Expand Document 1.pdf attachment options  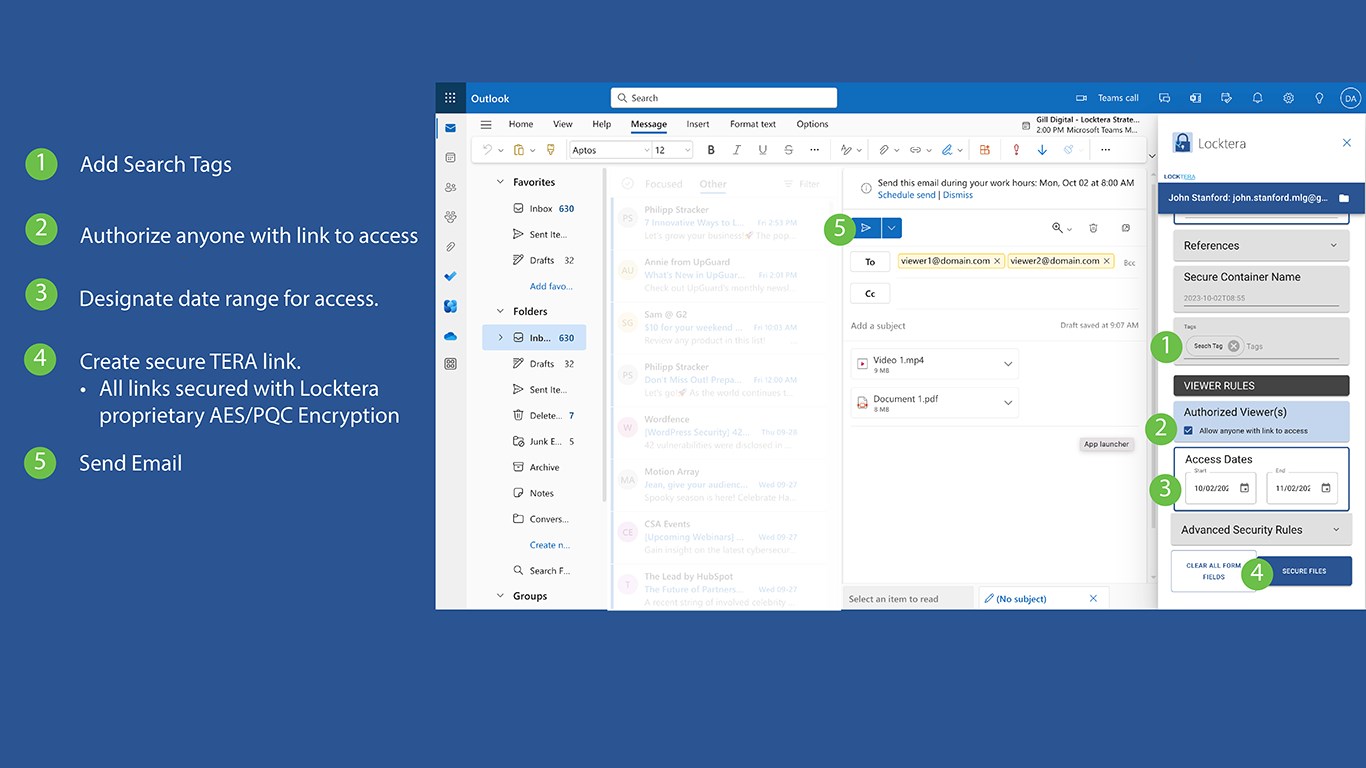coord(1008,403)
